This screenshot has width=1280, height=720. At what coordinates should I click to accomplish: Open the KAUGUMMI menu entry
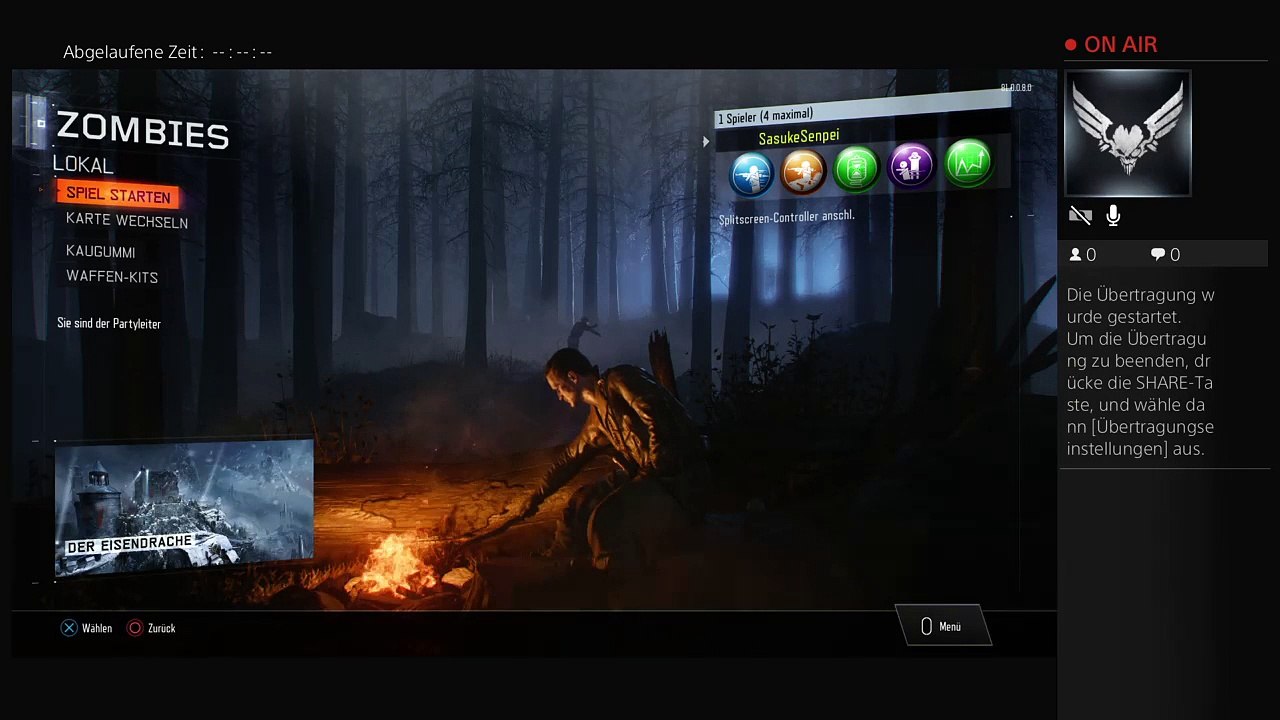coord(101,251)
